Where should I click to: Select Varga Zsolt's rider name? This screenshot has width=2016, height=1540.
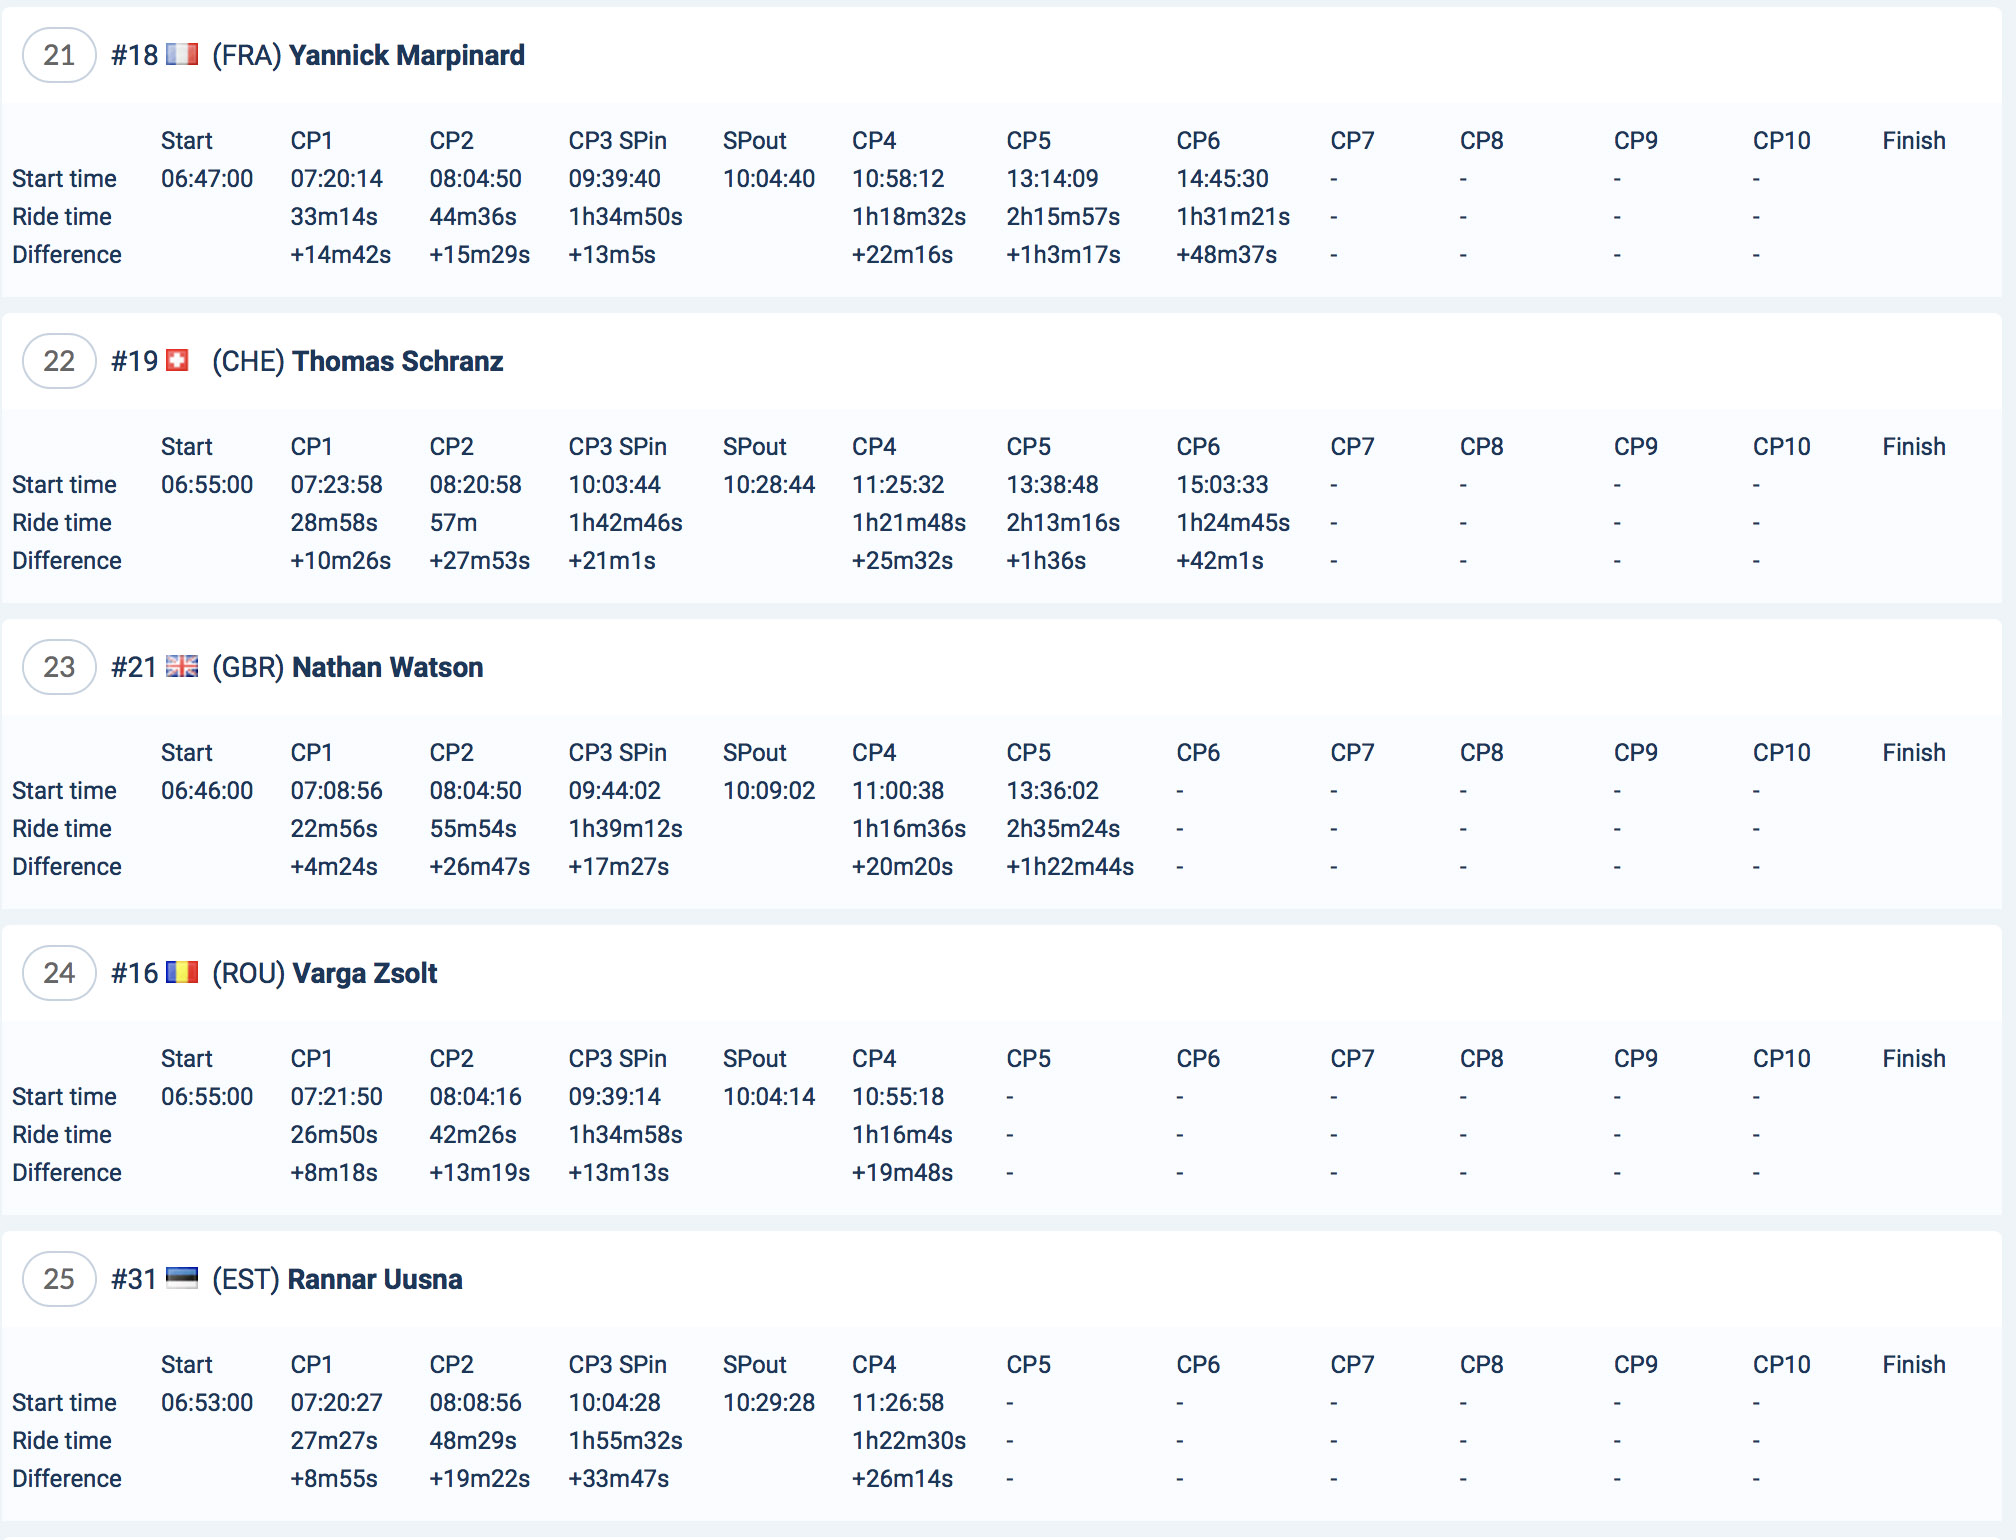click(364, 973)
